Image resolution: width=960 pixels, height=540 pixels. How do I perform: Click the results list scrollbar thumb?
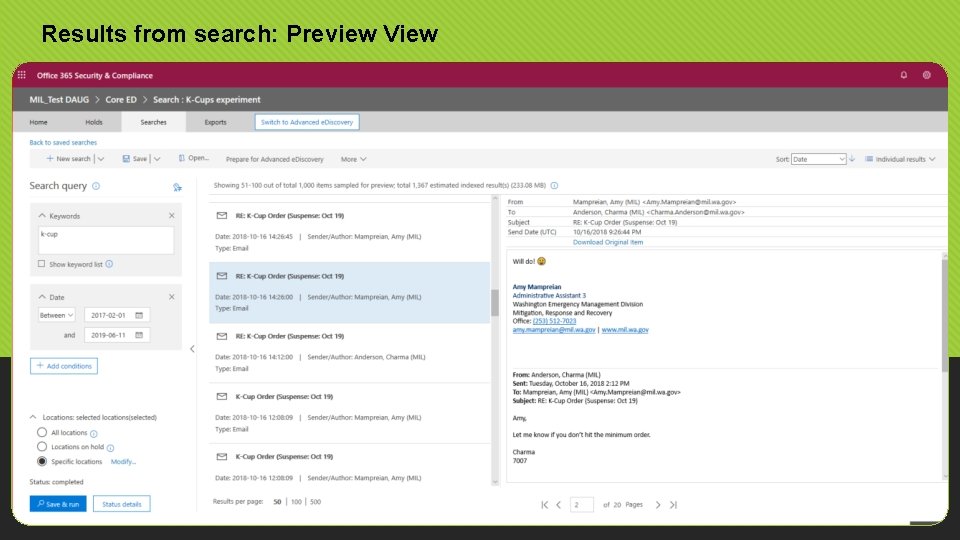coord(495,302)
